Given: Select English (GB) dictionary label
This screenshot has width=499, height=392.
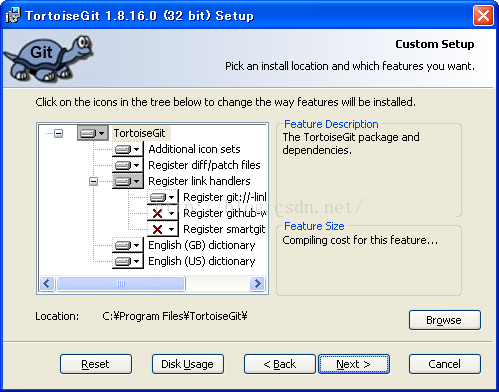Looking at the screenshot, I should (x=202, y=245).
